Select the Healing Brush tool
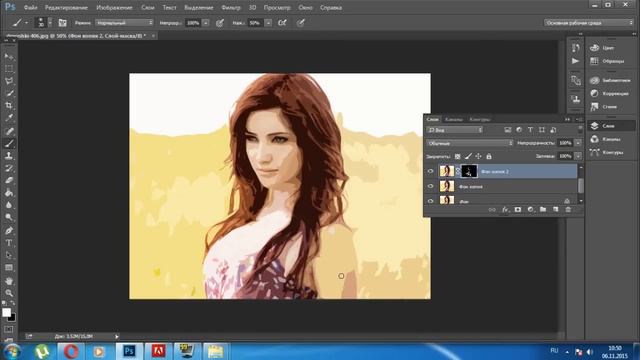The width and height of the screenshot is (640, 360). (9, 131)
